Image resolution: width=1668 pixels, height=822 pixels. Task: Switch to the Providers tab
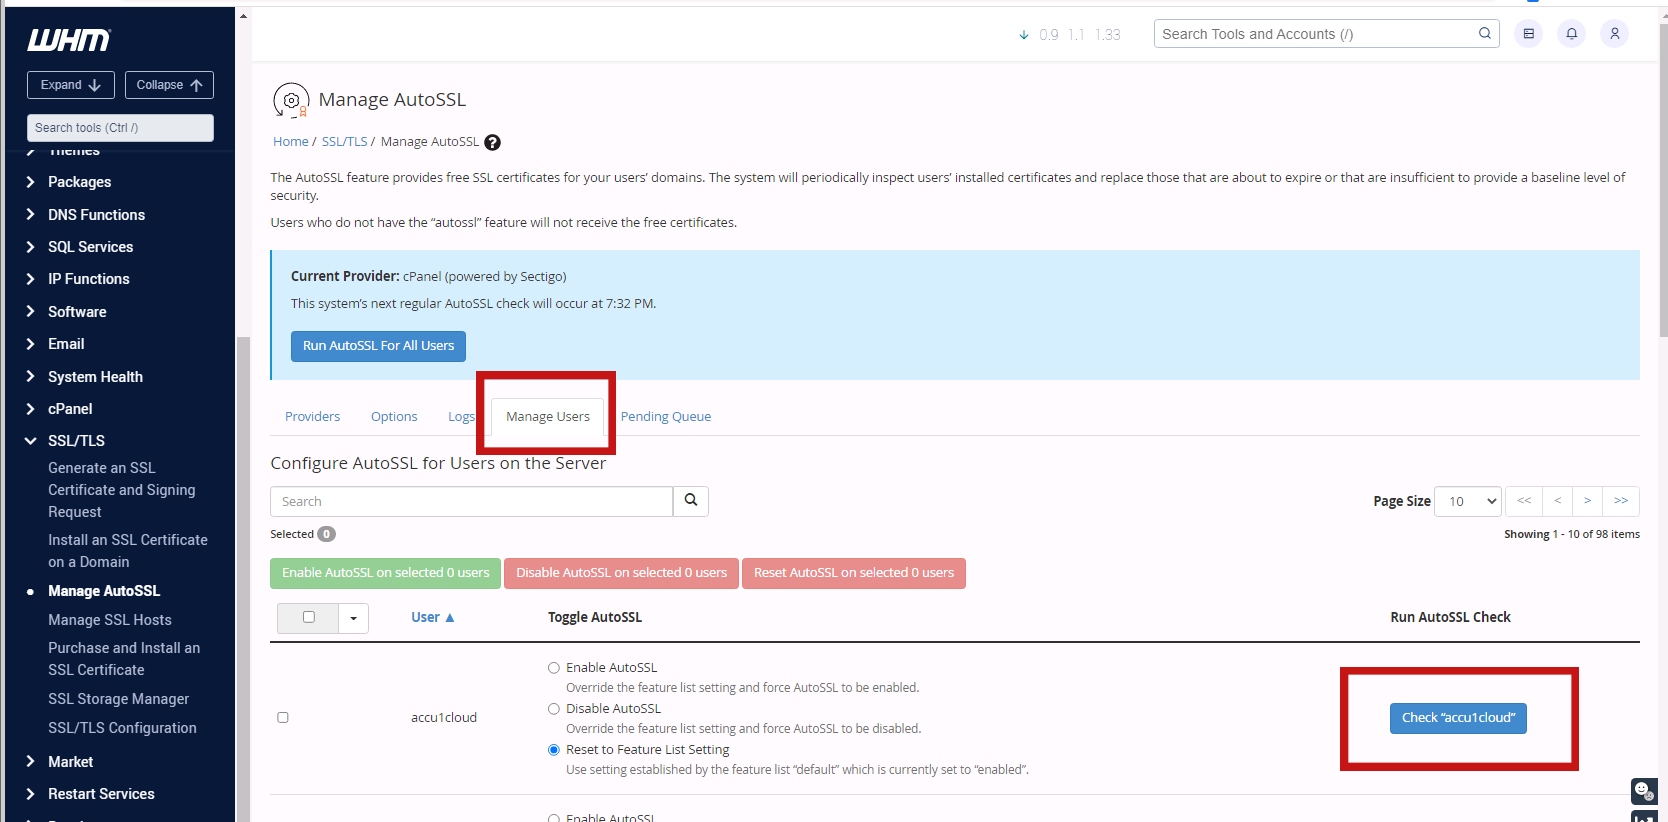point(312,417)
